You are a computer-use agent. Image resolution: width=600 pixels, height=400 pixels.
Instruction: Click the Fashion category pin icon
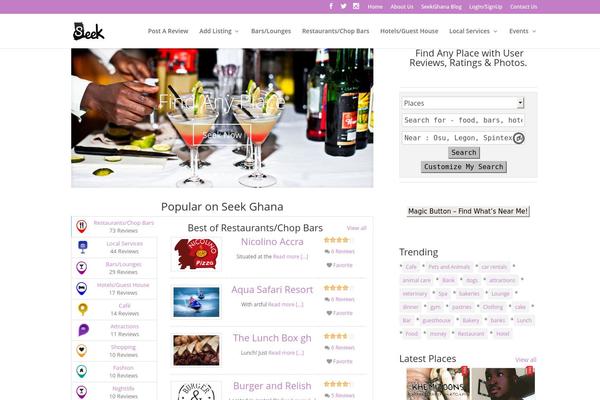(x=82, y=371)
